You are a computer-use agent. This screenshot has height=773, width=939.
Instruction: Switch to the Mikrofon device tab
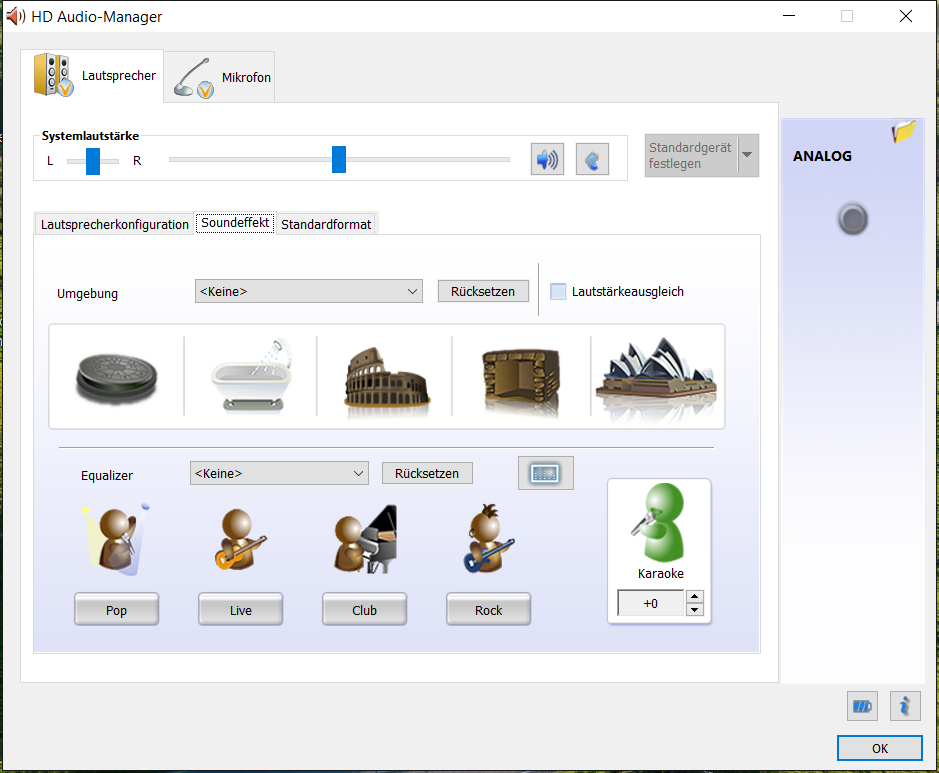click(220, 77)
